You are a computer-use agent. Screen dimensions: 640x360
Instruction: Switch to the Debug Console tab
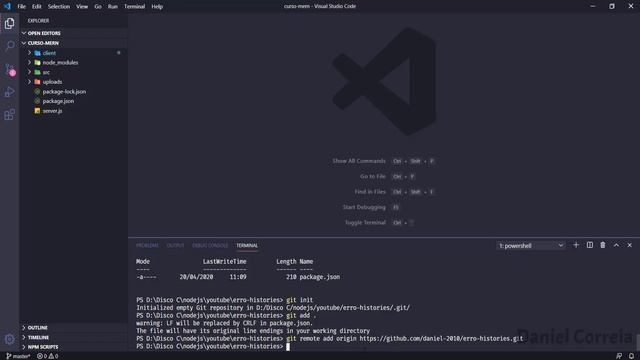click(x=210, y=245)
